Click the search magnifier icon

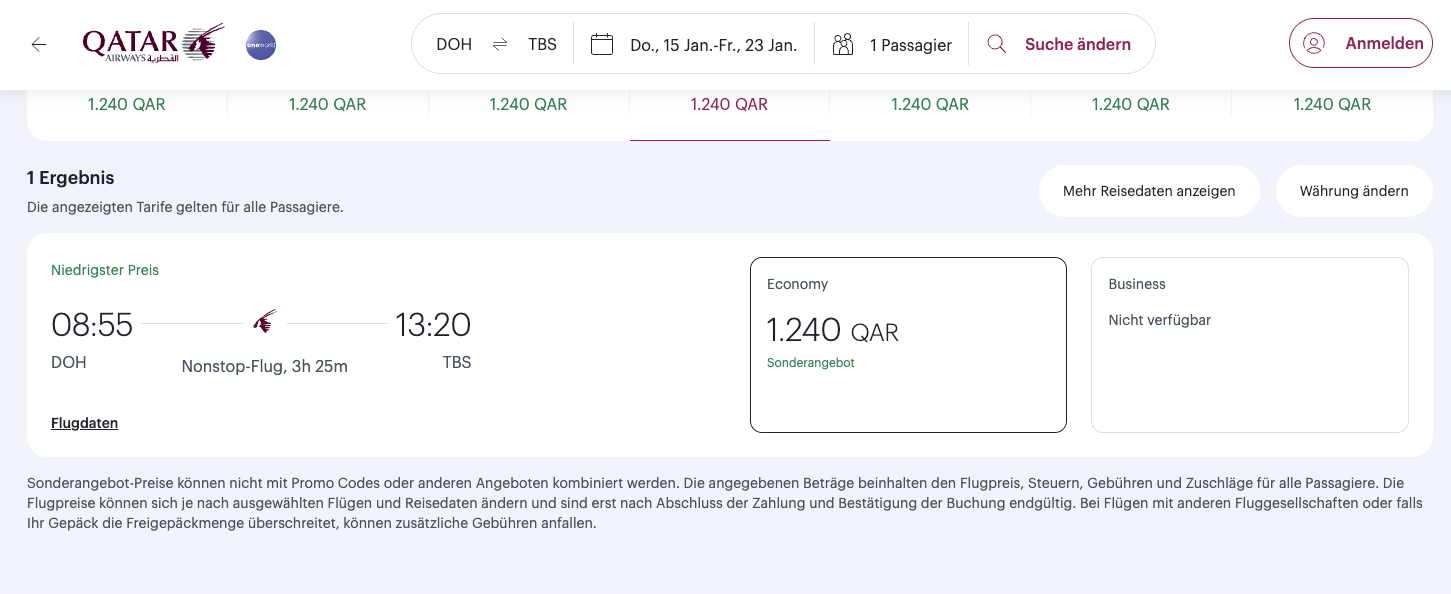click(996, 44)
